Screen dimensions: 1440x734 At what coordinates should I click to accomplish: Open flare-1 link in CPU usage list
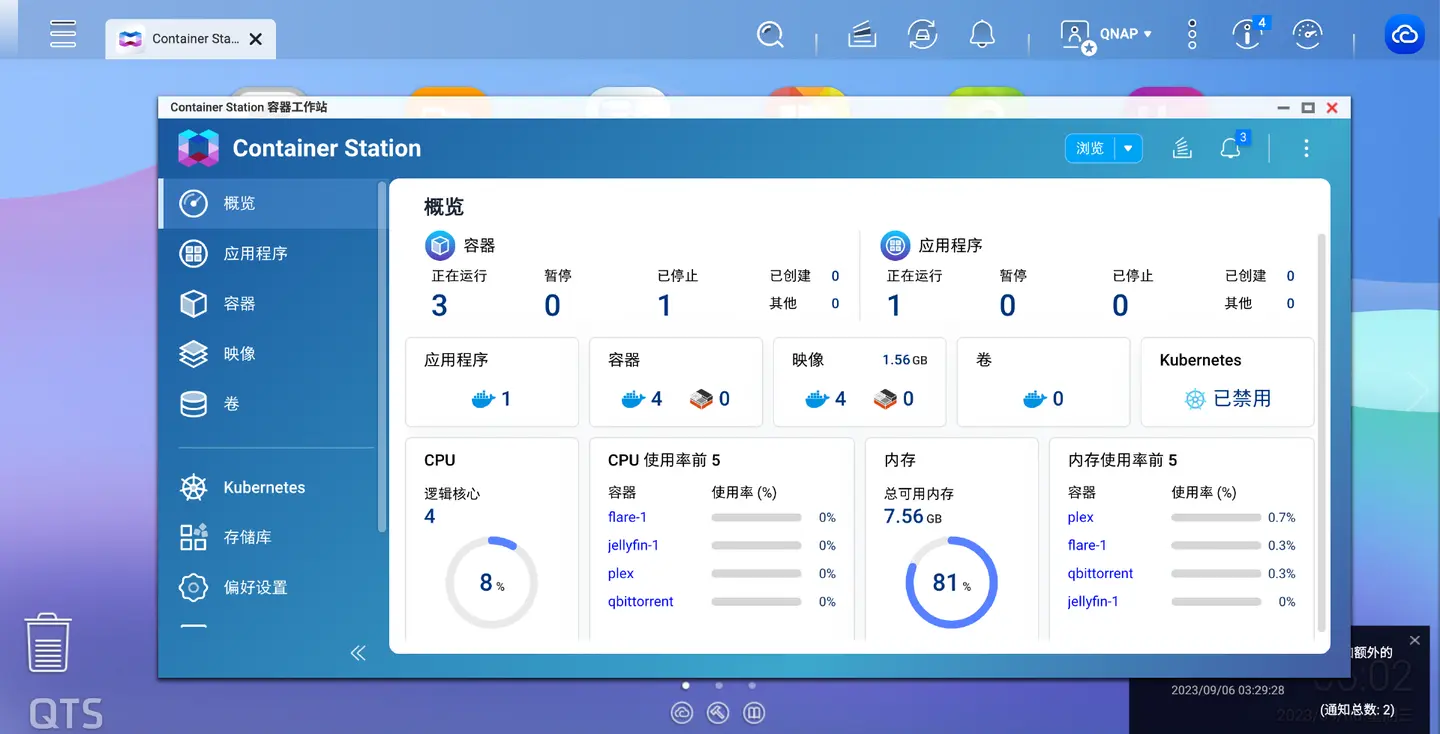(x=627, y=517)
